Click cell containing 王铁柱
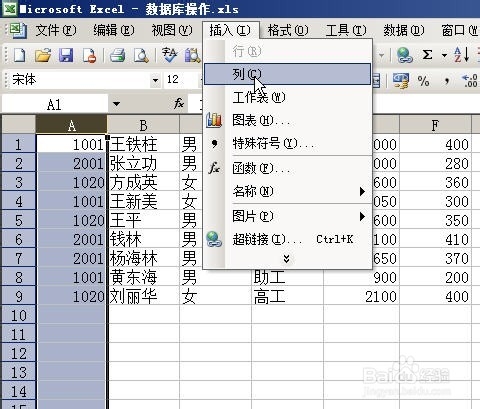The image size is (480, 409). click(x=143, y=144)
